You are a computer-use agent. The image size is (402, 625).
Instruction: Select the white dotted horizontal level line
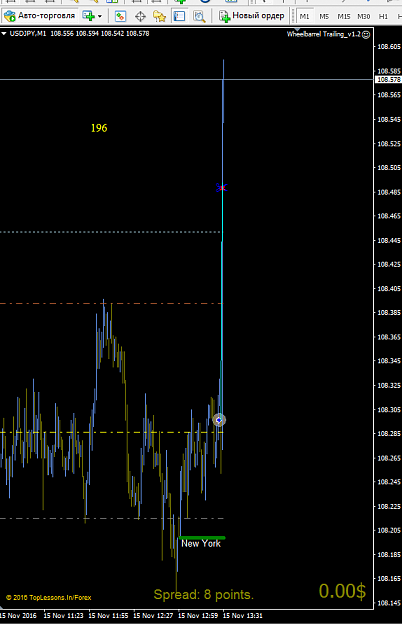pos(110,232)
